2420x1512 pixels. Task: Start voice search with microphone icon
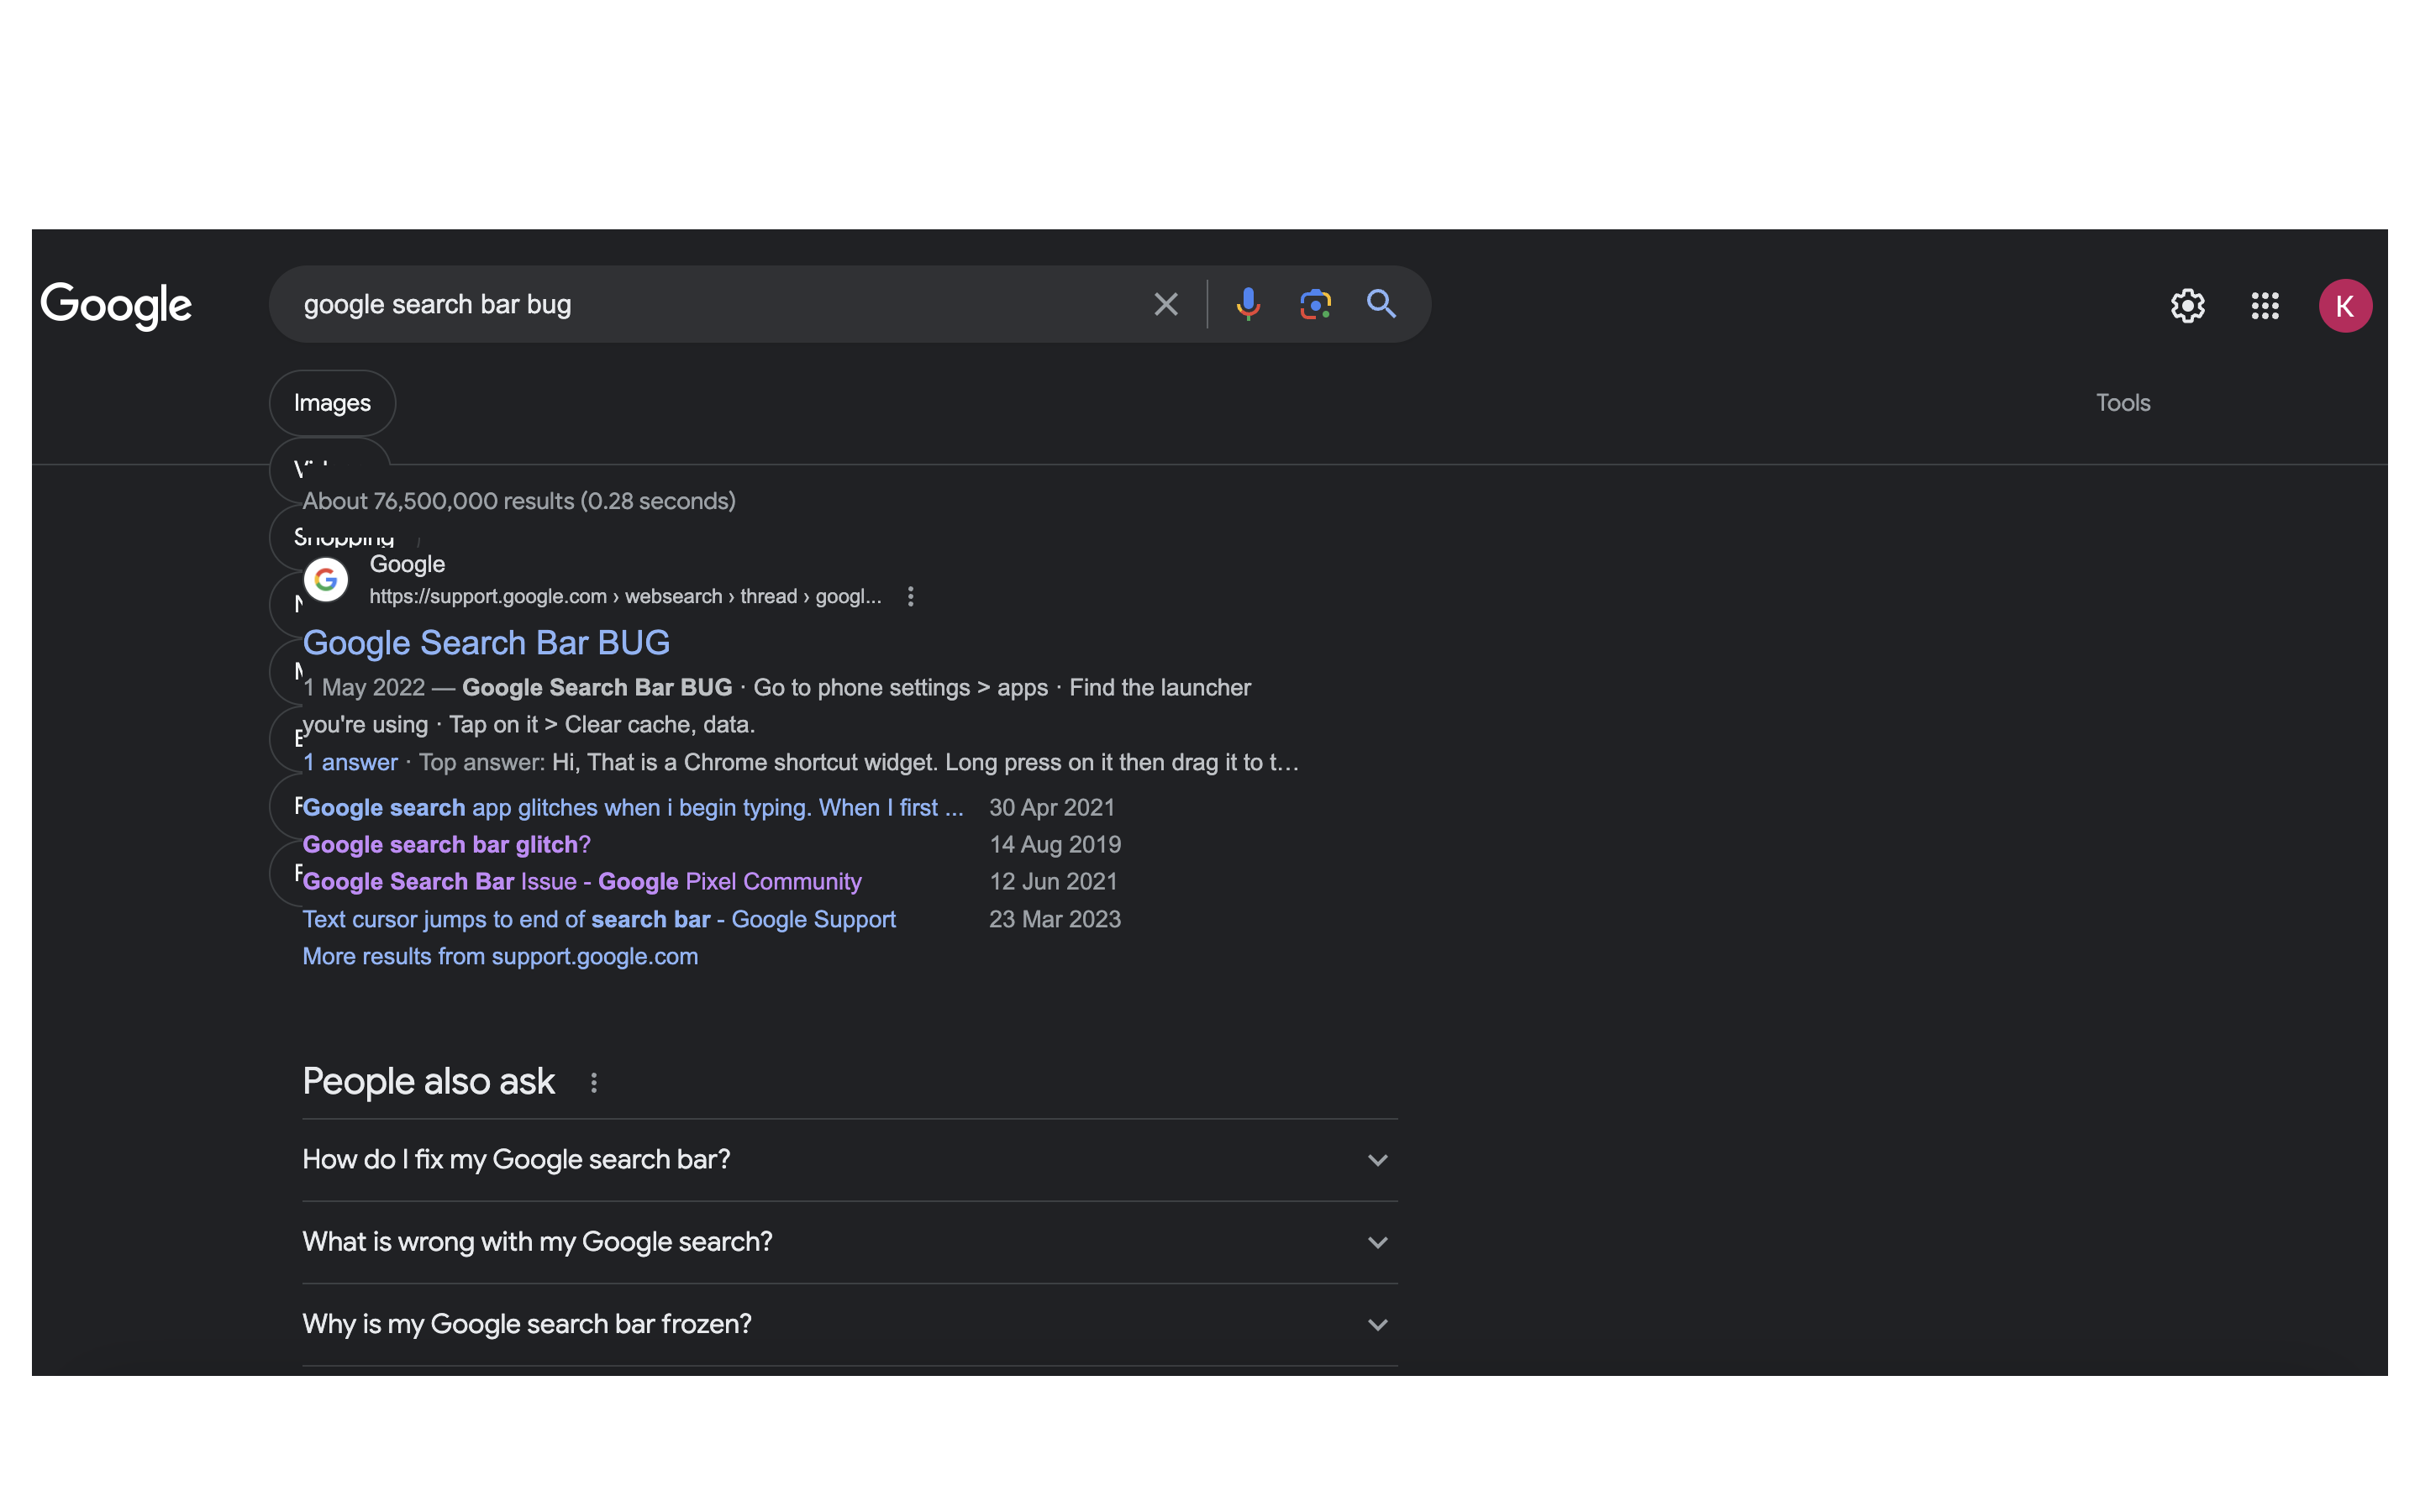1247,304
